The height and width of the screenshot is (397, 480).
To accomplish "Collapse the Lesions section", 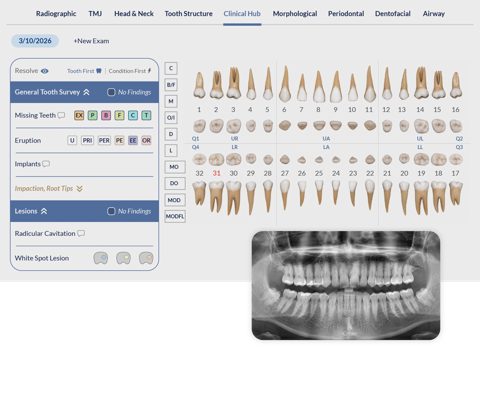I will point(44,211).
